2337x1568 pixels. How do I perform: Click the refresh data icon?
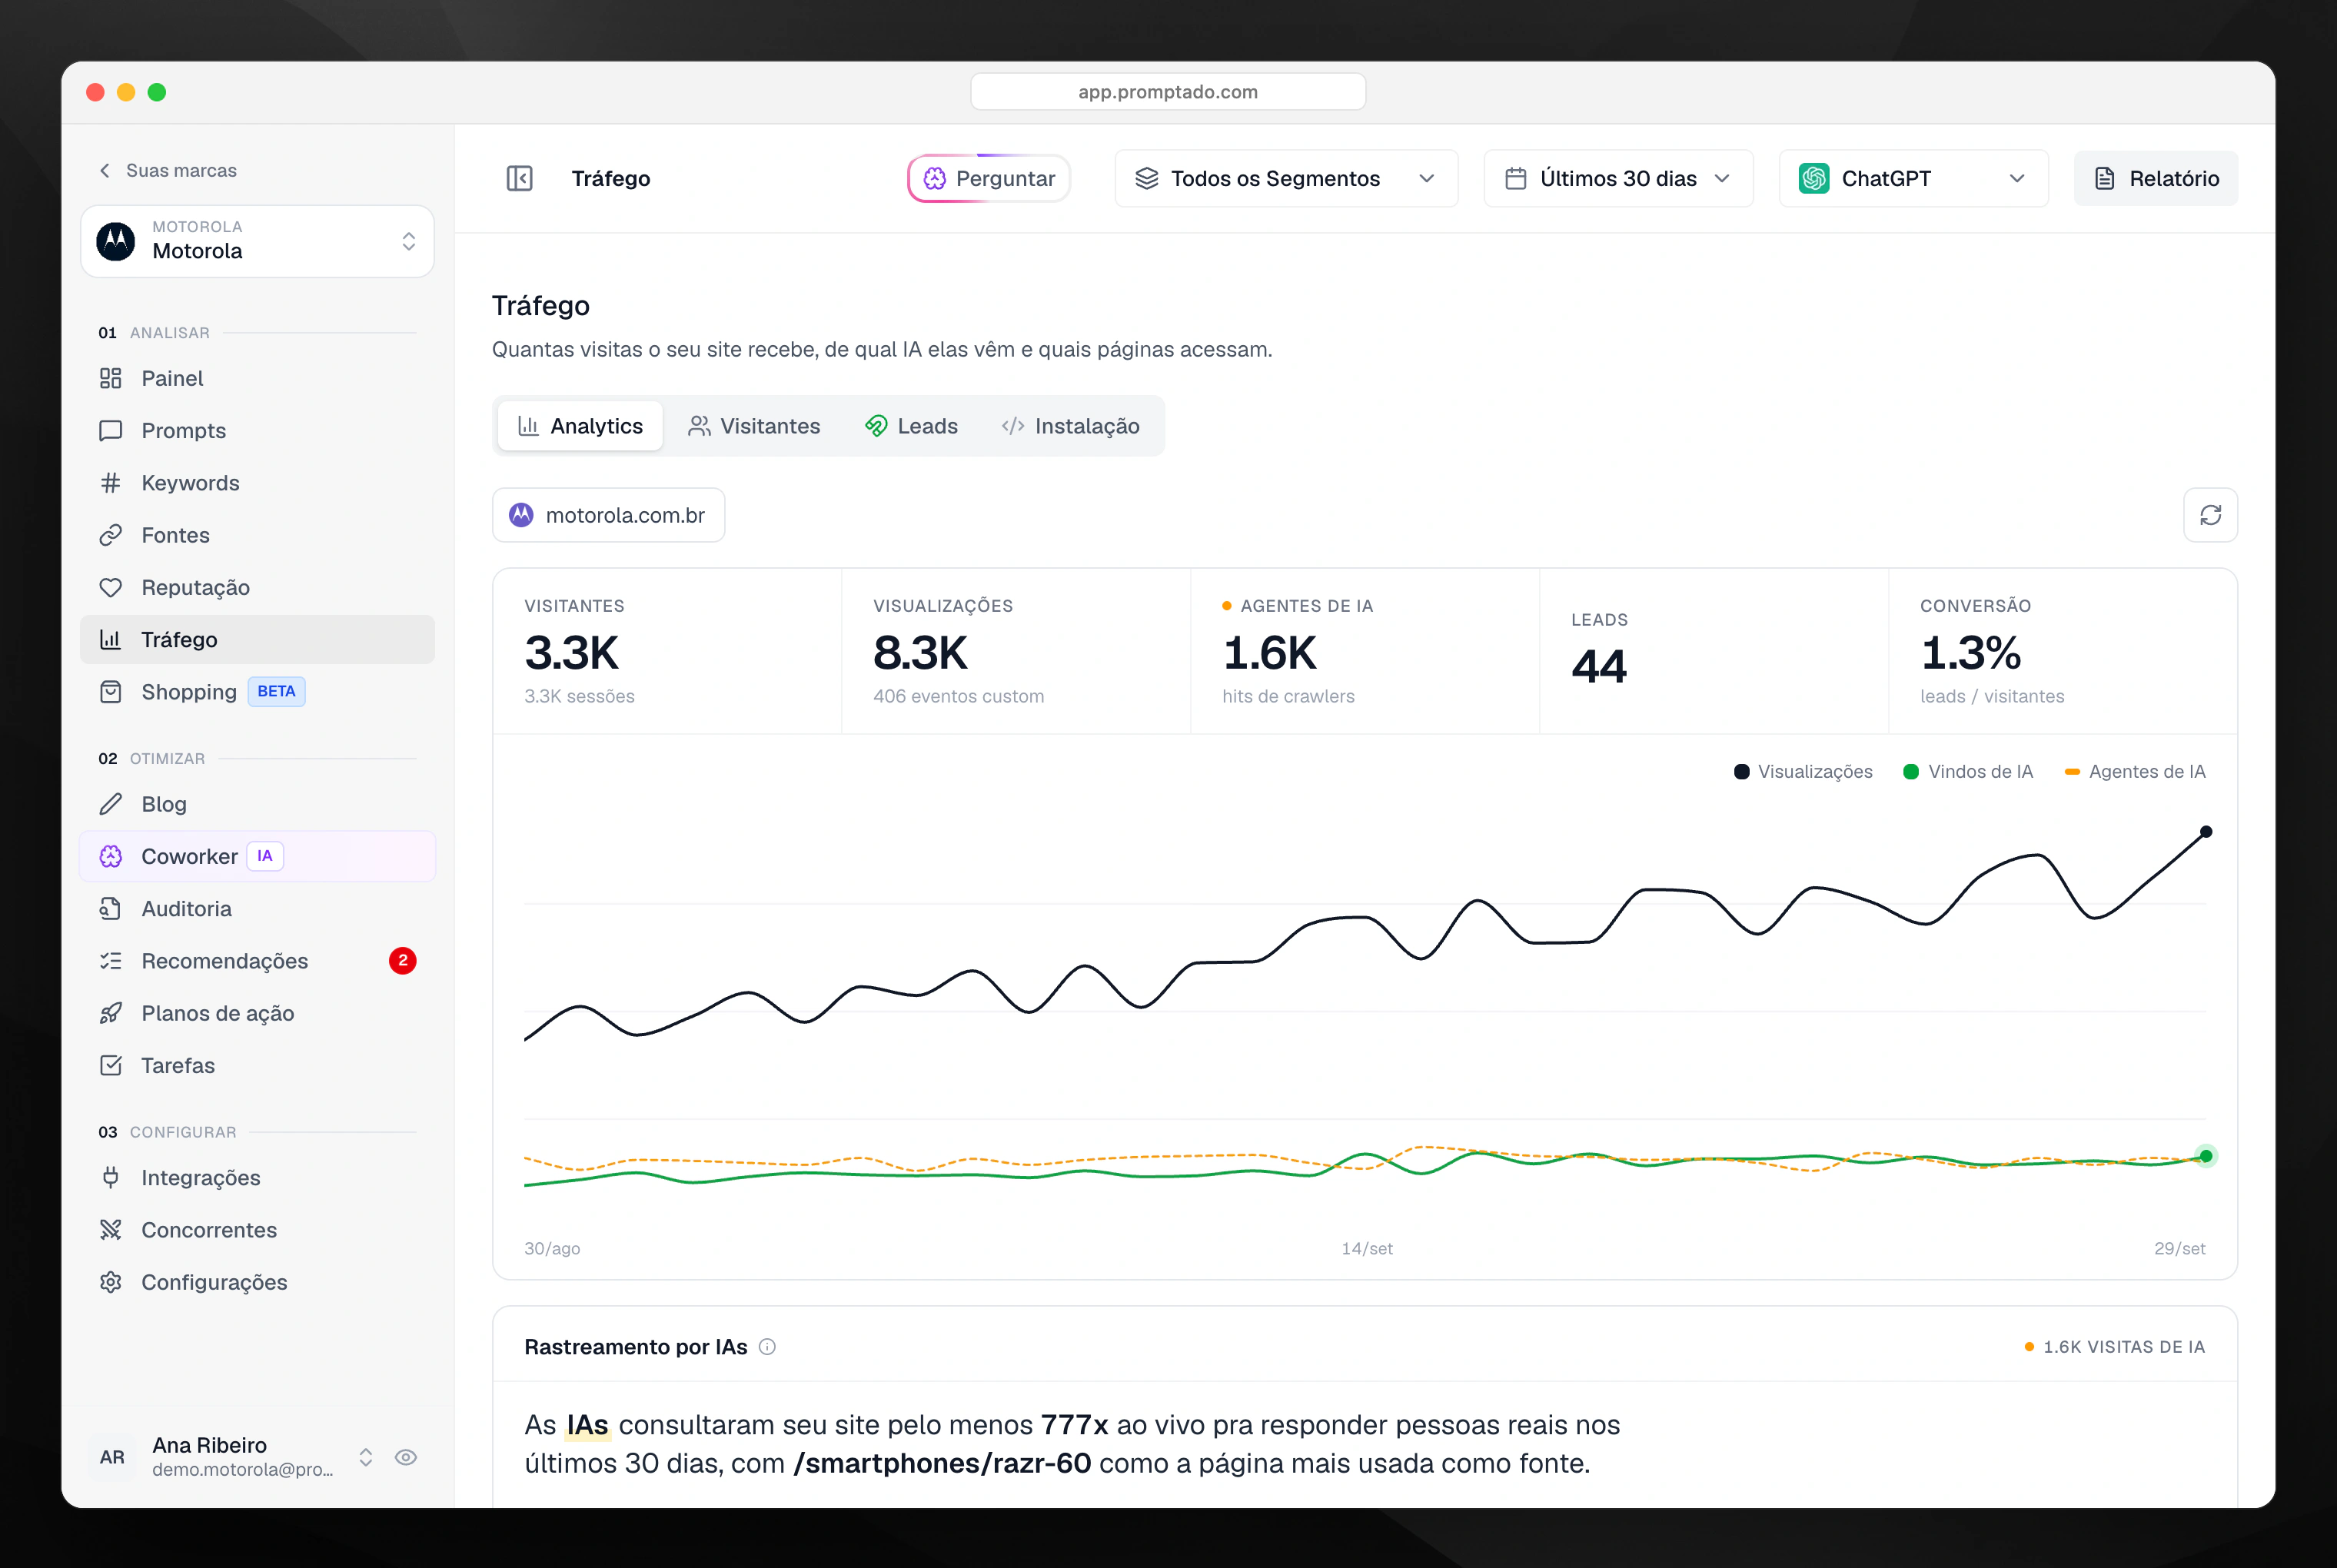coord(2210,515)
